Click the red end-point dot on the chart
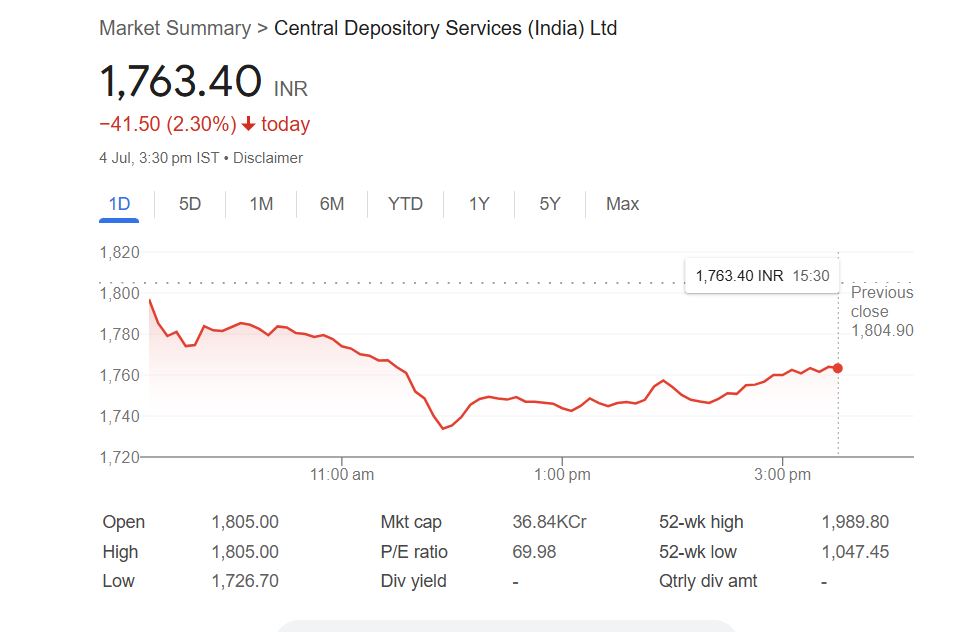The image size is (974, 632). (x=837, y=368)
